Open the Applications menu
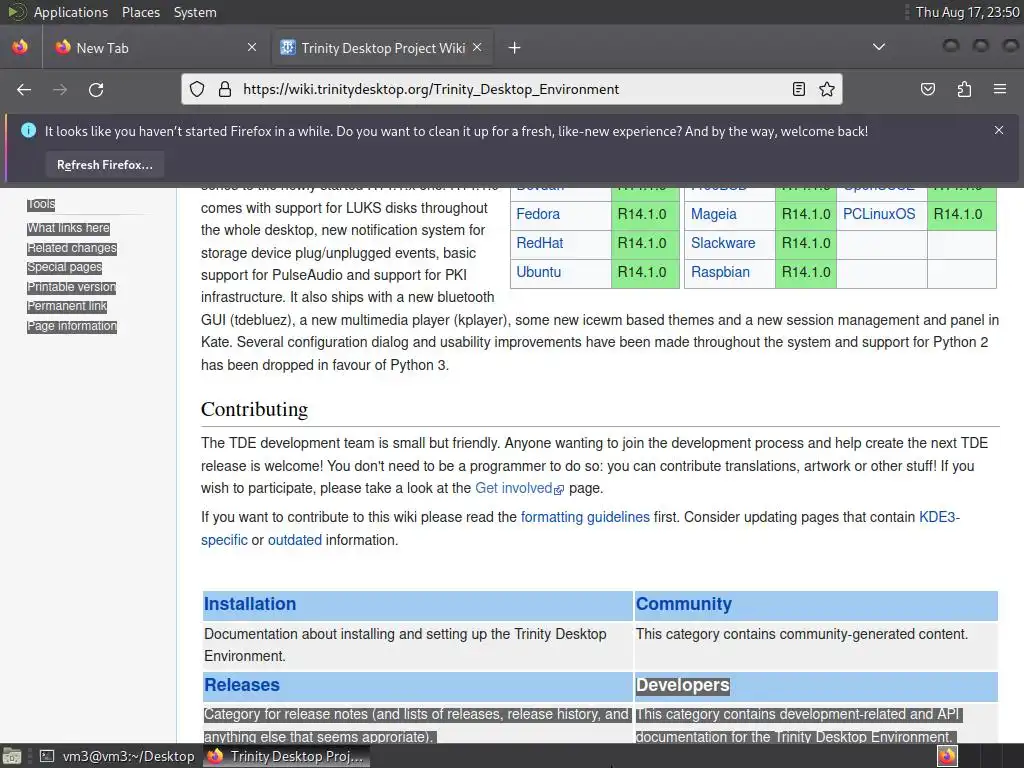The width and height of the screenshot is (1024, 768). (71, 12)
